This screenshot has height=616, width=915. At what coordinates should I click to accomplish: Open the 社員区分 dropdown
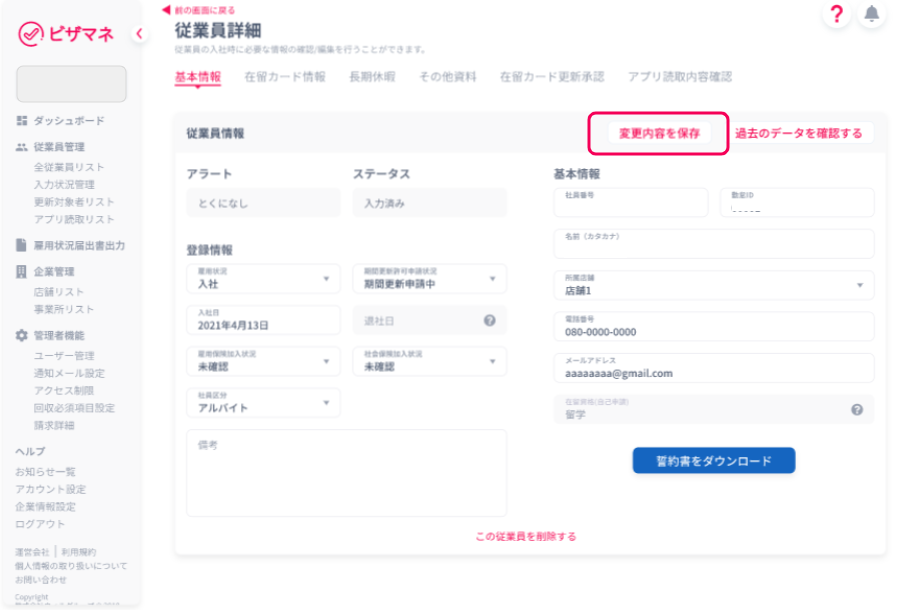(325, 403)
